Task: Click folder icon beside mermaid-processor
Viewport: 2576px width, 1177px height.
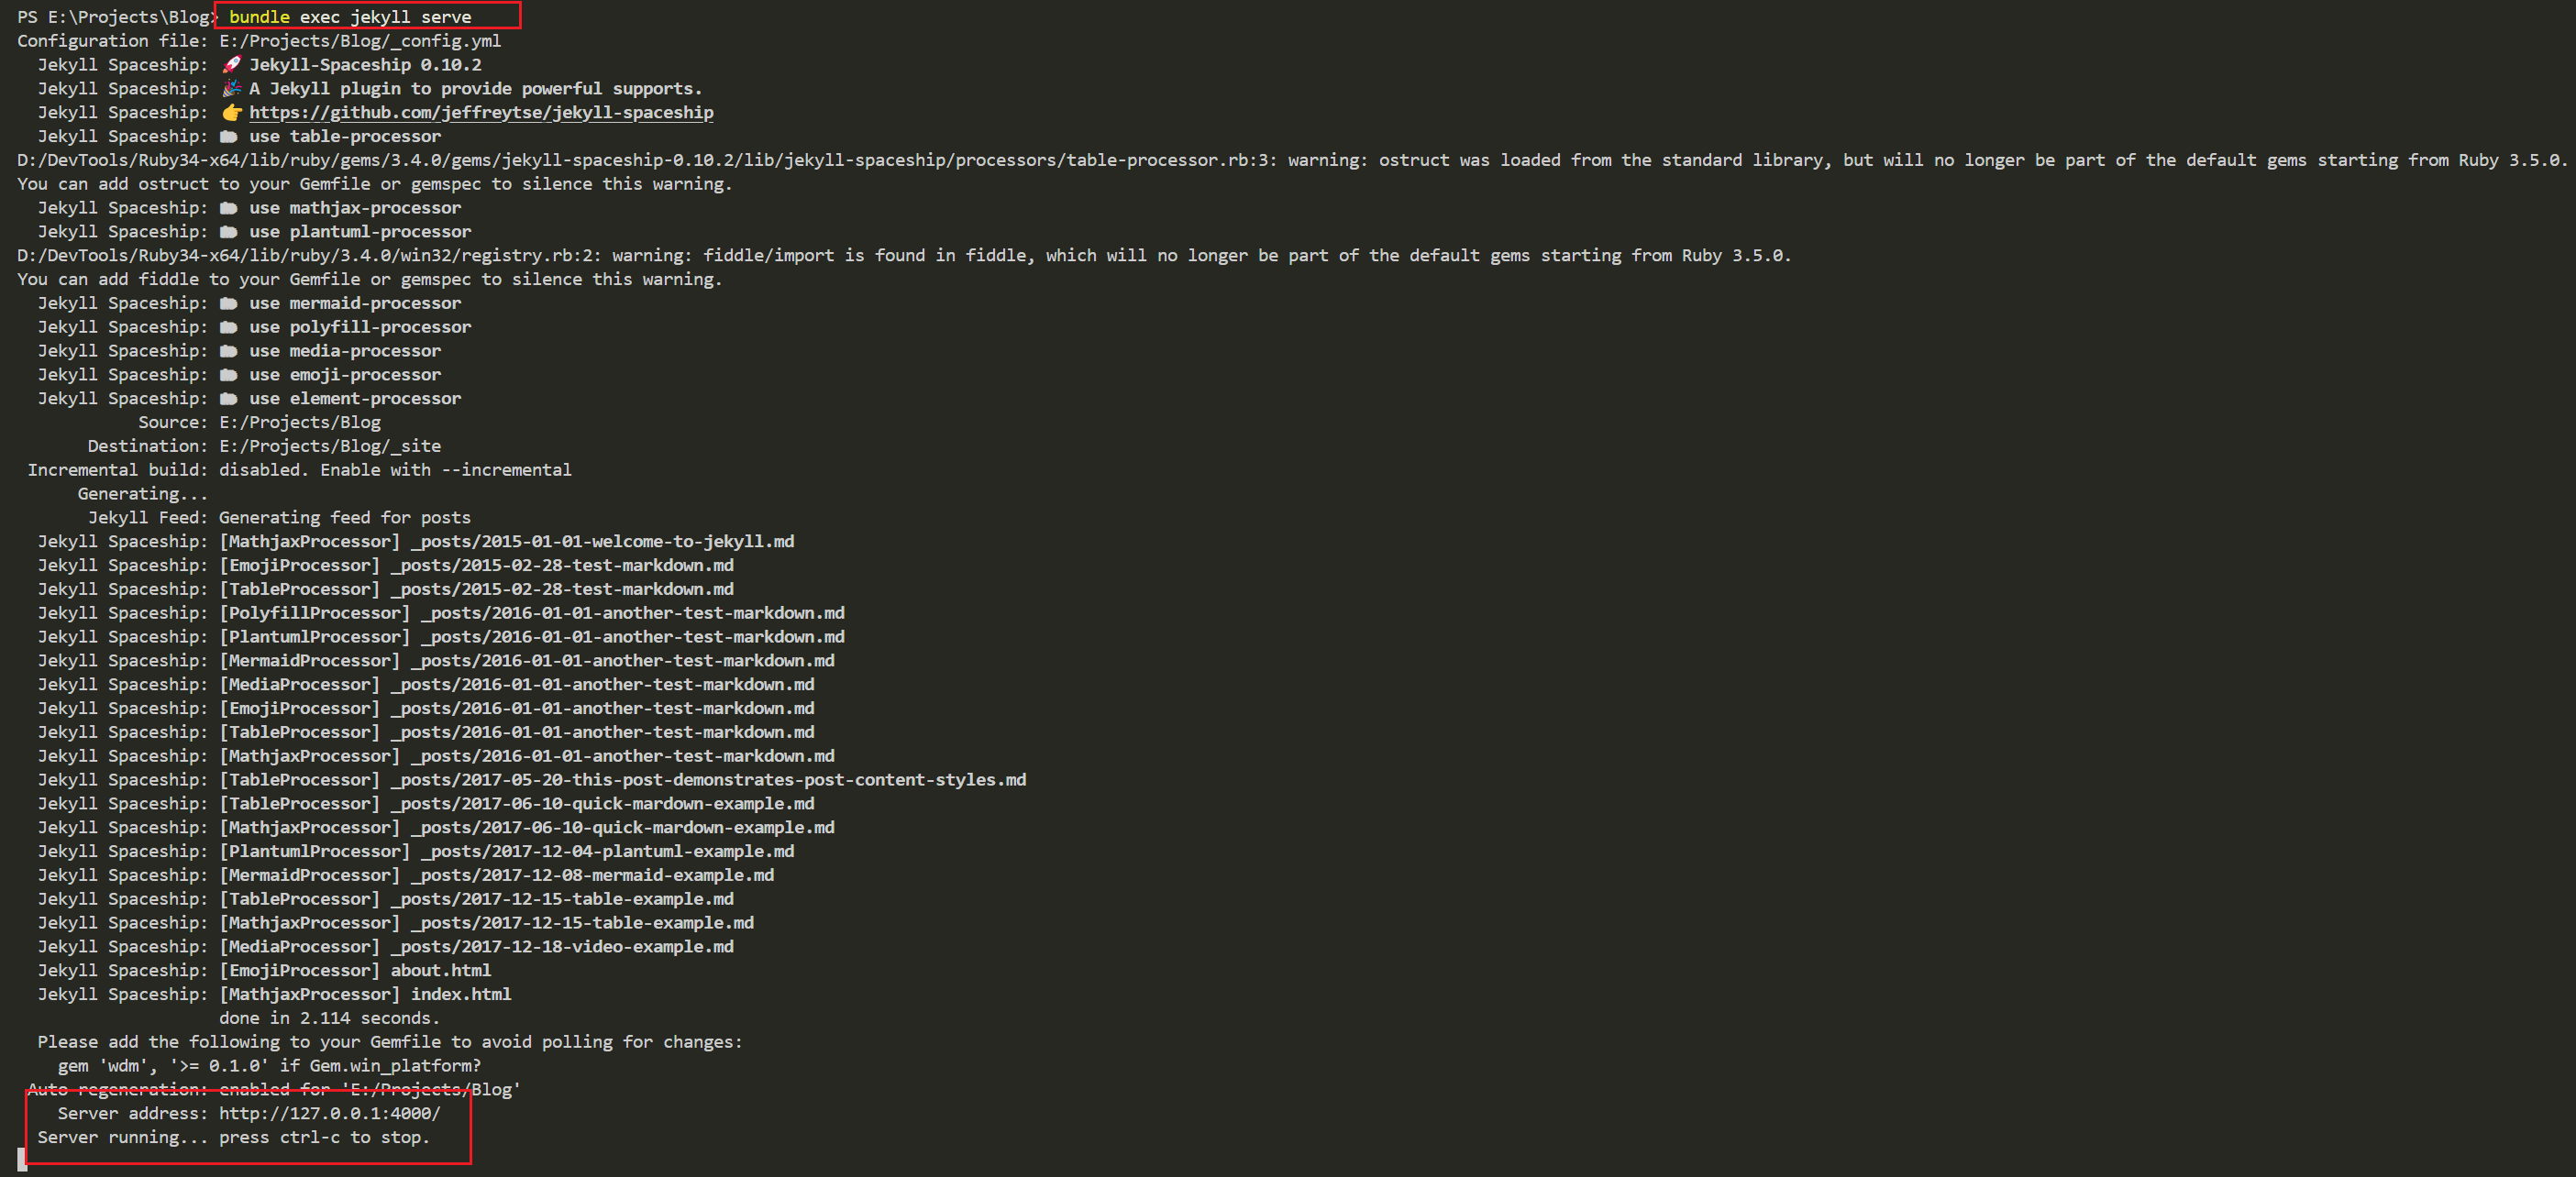Action: [x=229, y=304]
